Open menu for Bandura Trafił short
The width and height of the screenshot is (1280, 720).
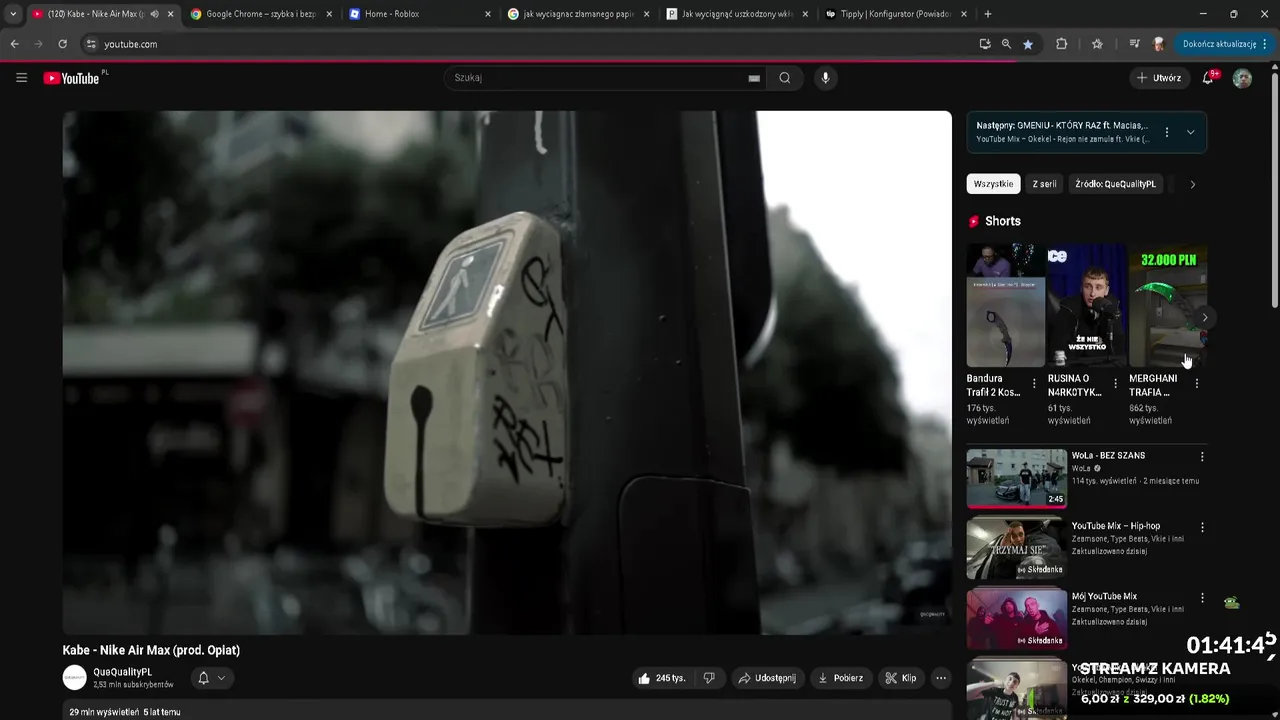click(x=1034, y=383)
